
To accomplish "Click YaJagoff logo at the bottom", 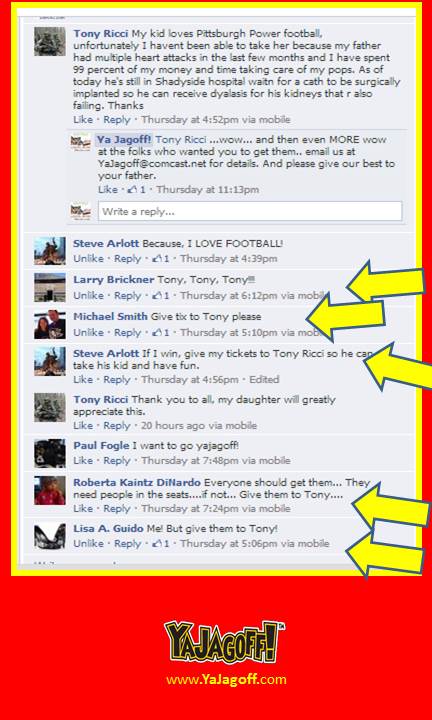I will click(x=224, y=642).
